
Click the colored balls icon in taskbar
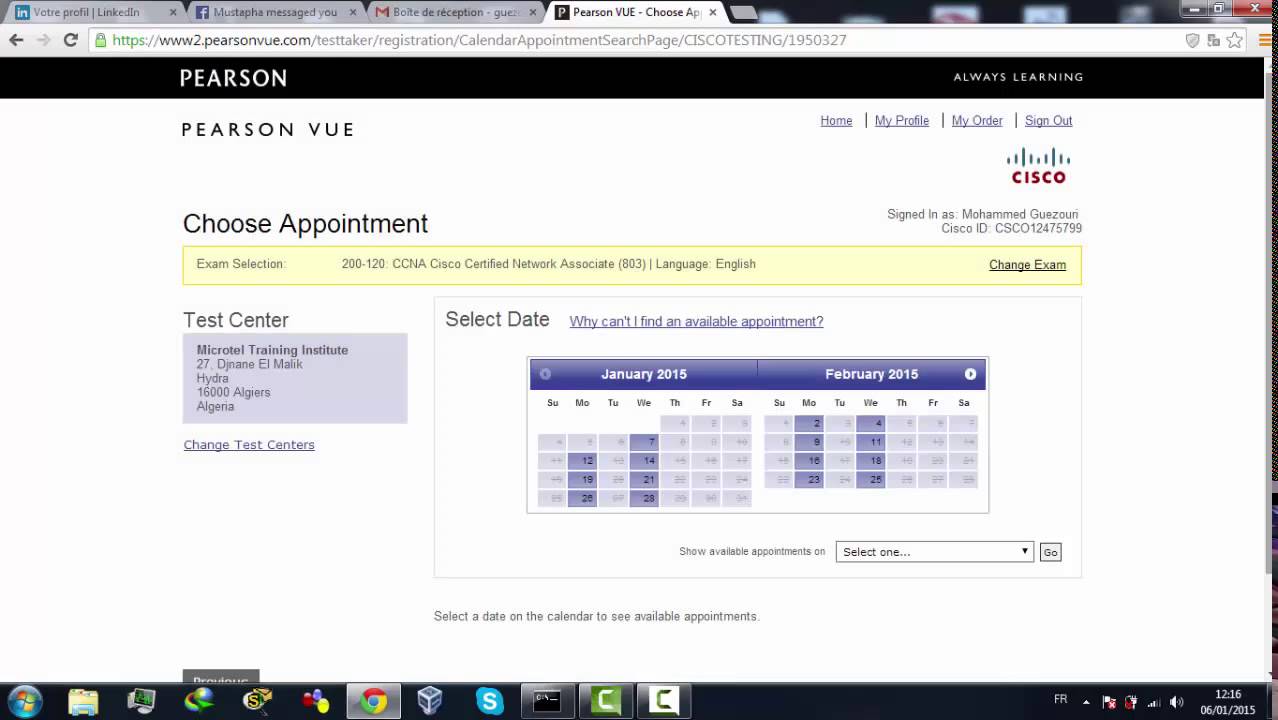[316, 701]
